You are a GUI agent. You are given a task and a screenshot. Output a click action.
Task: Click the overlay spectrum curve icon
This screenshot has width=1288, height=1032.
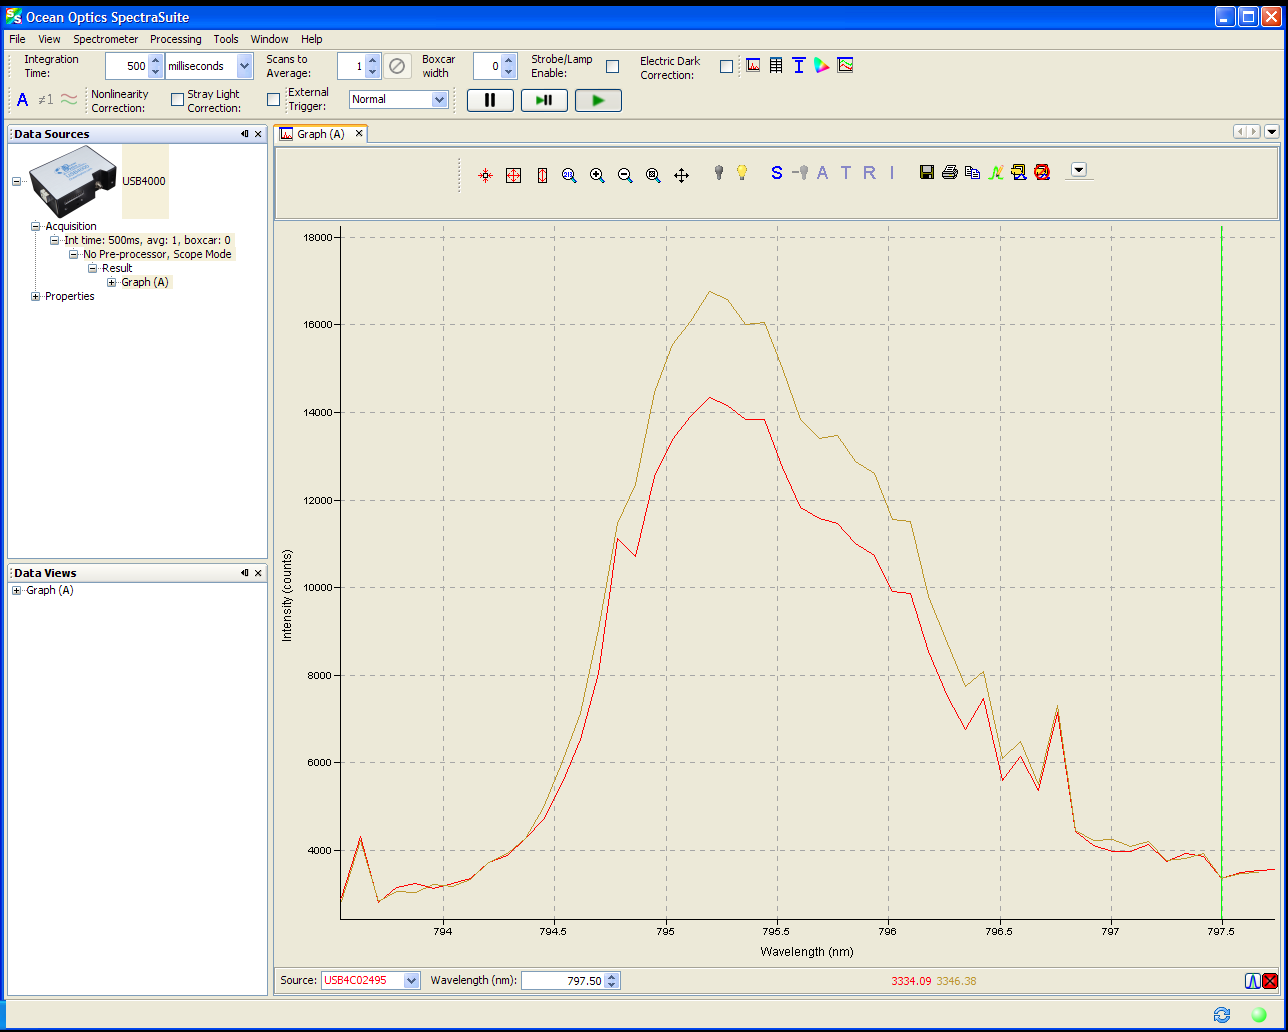(996, 172)
